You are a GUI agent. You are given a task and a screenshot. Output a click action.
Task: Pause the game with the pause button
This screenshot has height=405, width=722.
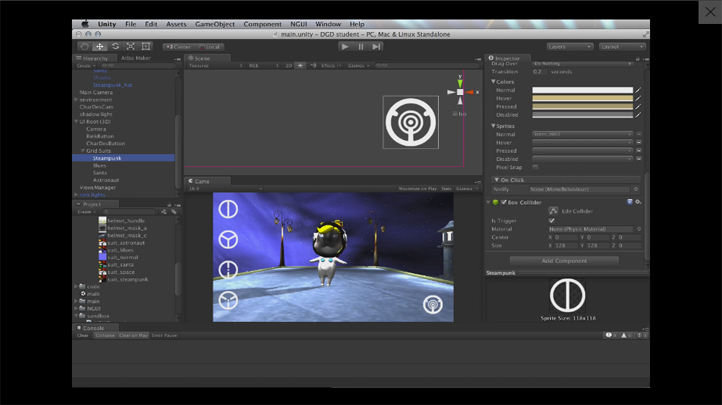coord(361,46)
